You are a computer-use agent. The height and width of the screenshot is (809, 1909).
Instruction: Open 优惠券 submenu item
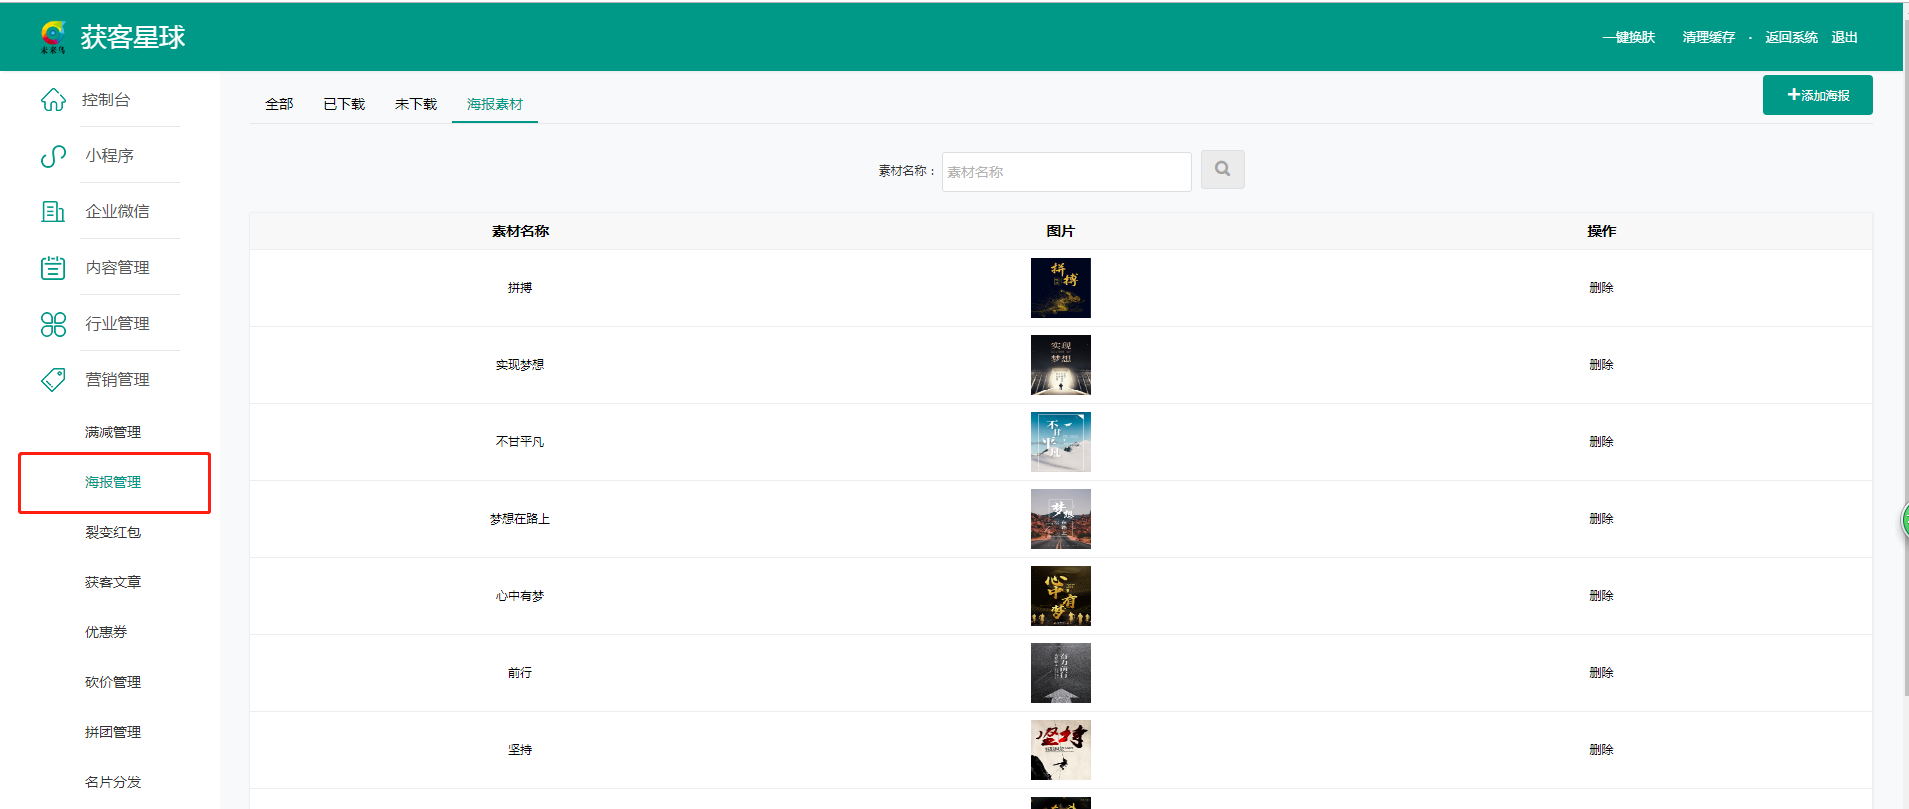[106, 632]
